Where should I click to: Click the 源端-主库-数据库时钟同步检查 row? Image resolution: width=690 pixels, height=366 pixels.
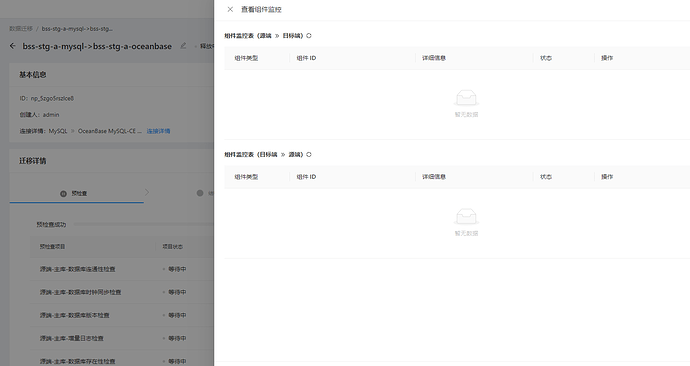coord(122,292)
